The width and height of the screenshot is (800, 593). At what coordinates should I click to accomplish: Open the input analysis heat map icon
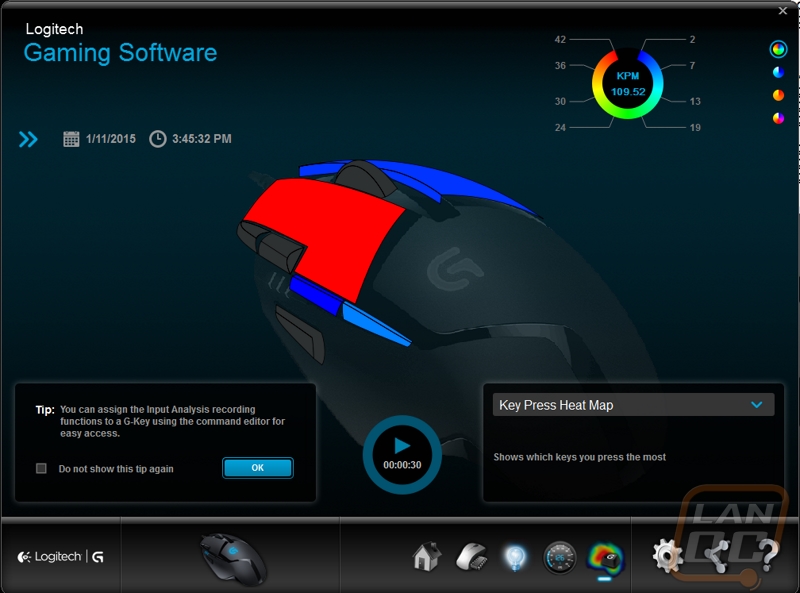tap(605, 559)
